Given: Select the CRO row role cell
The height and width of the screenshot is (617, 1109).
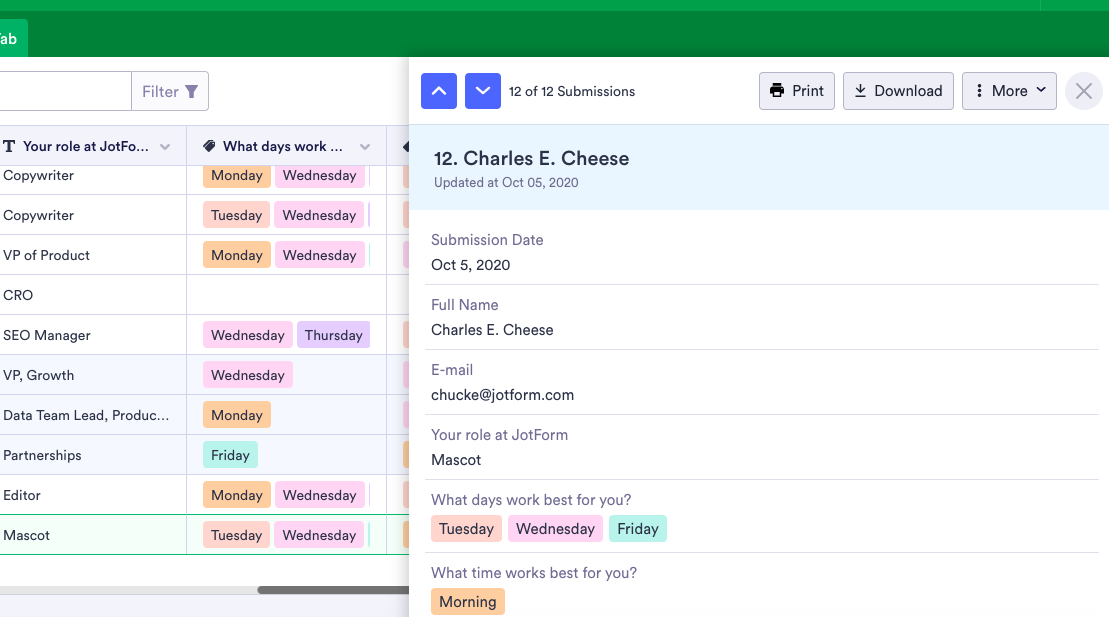Looking at the screenshot, I should point(93,295).
